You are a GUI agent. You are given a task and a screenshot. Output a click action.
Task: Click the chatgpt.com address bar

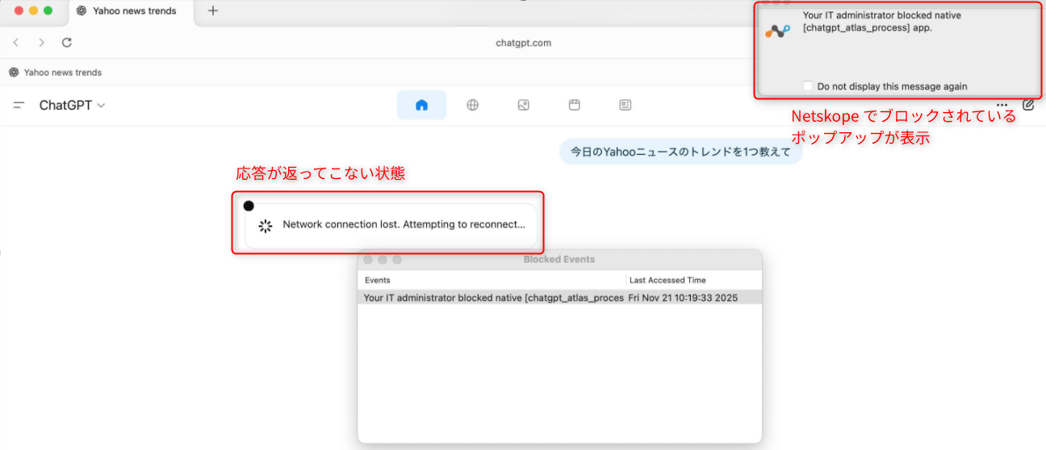click(x=523, y=43)
